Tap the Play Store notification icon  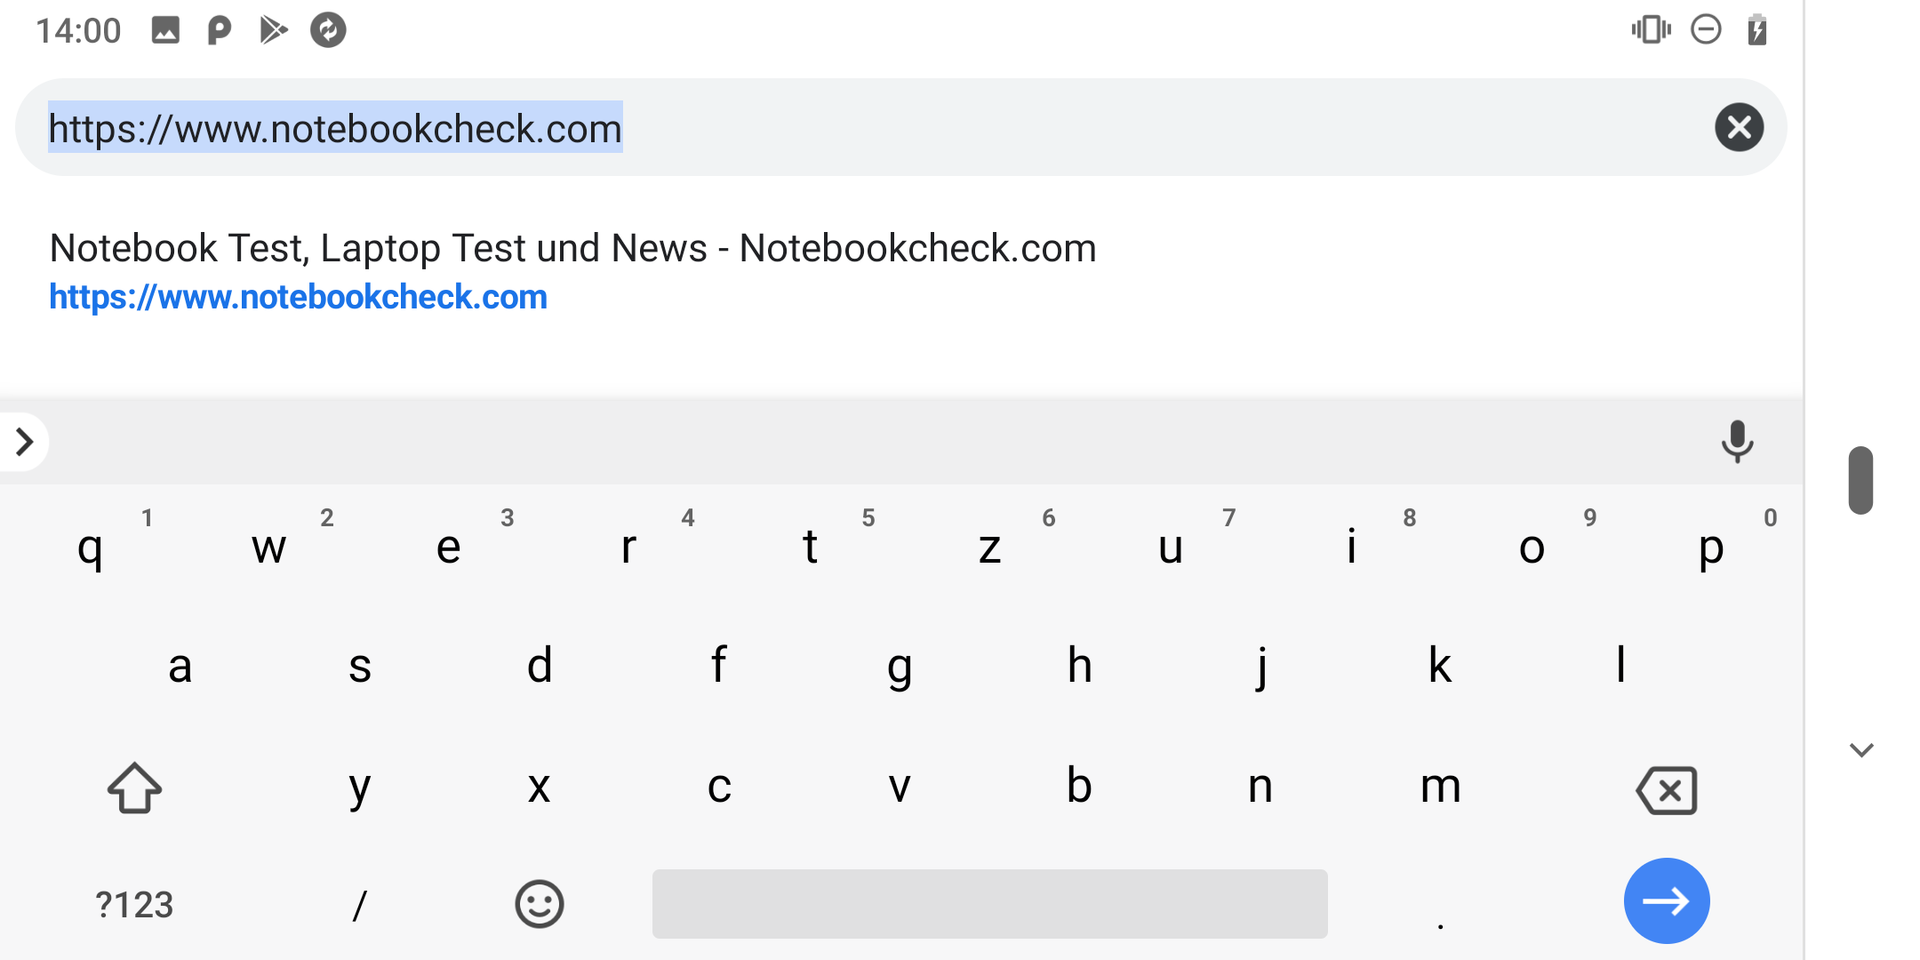(273, 30)
